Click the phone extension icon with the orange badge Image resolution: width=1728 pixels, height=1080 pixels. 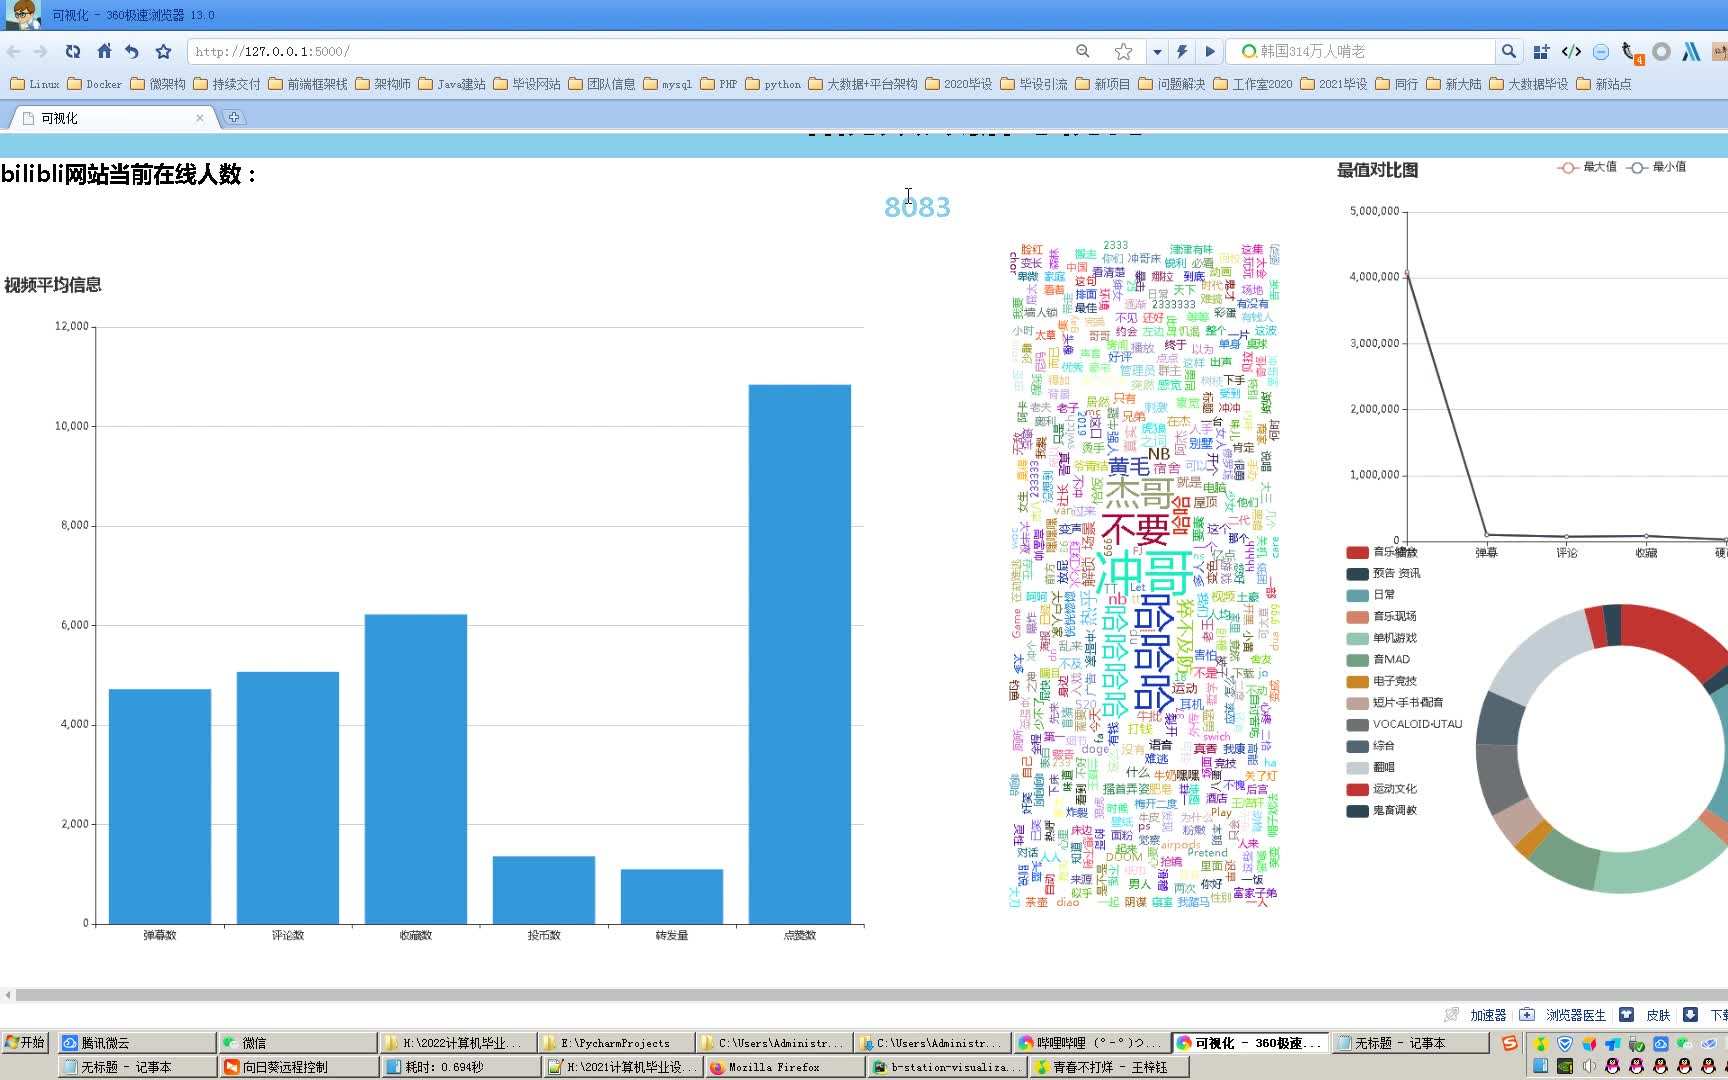(x=1631, y=52)
